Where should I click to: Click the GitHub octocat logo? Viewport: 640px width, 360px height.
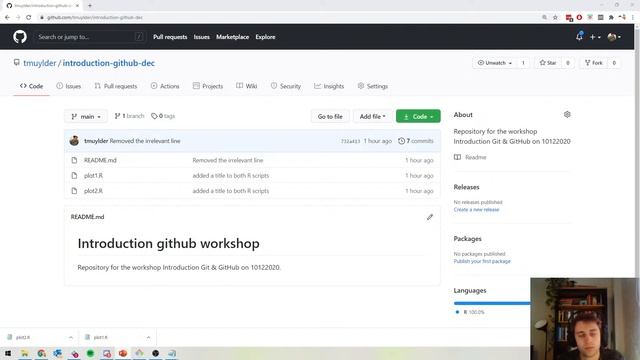(20, 37)
